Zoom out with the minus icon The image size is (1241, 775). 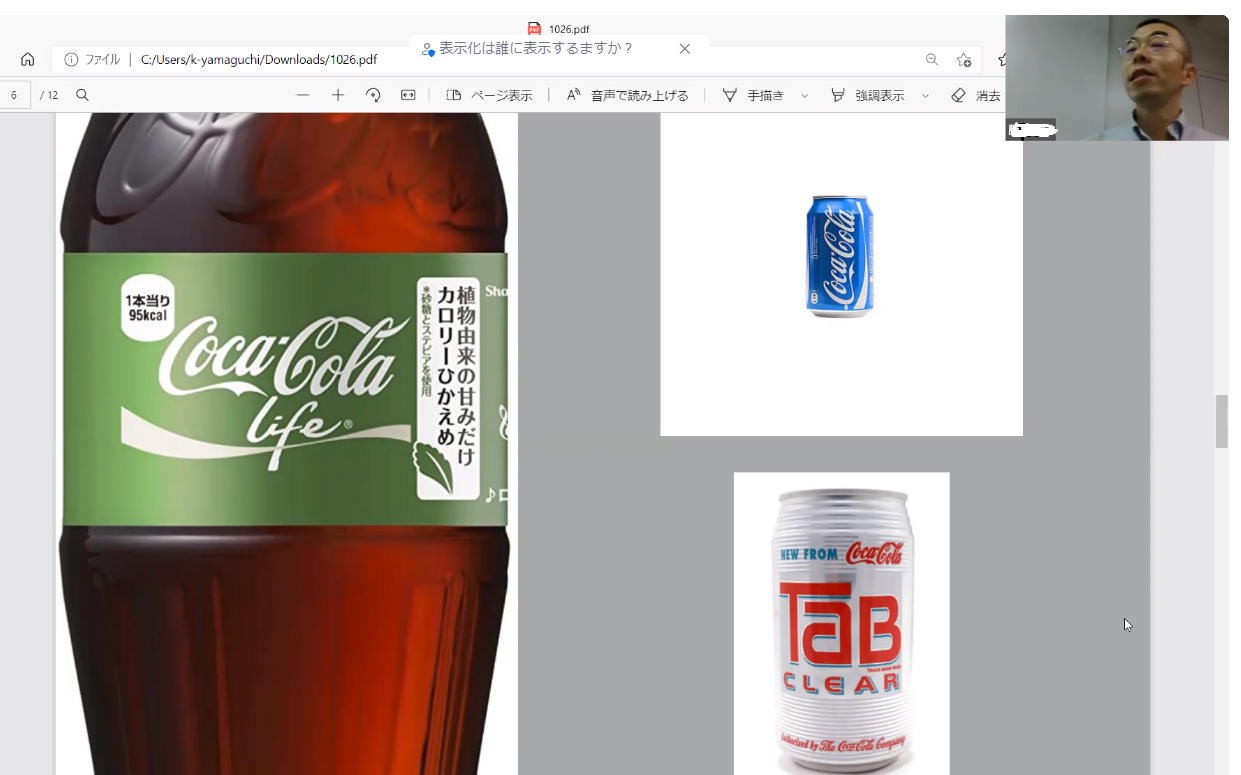pyautogui.click(x=303, y=95)
